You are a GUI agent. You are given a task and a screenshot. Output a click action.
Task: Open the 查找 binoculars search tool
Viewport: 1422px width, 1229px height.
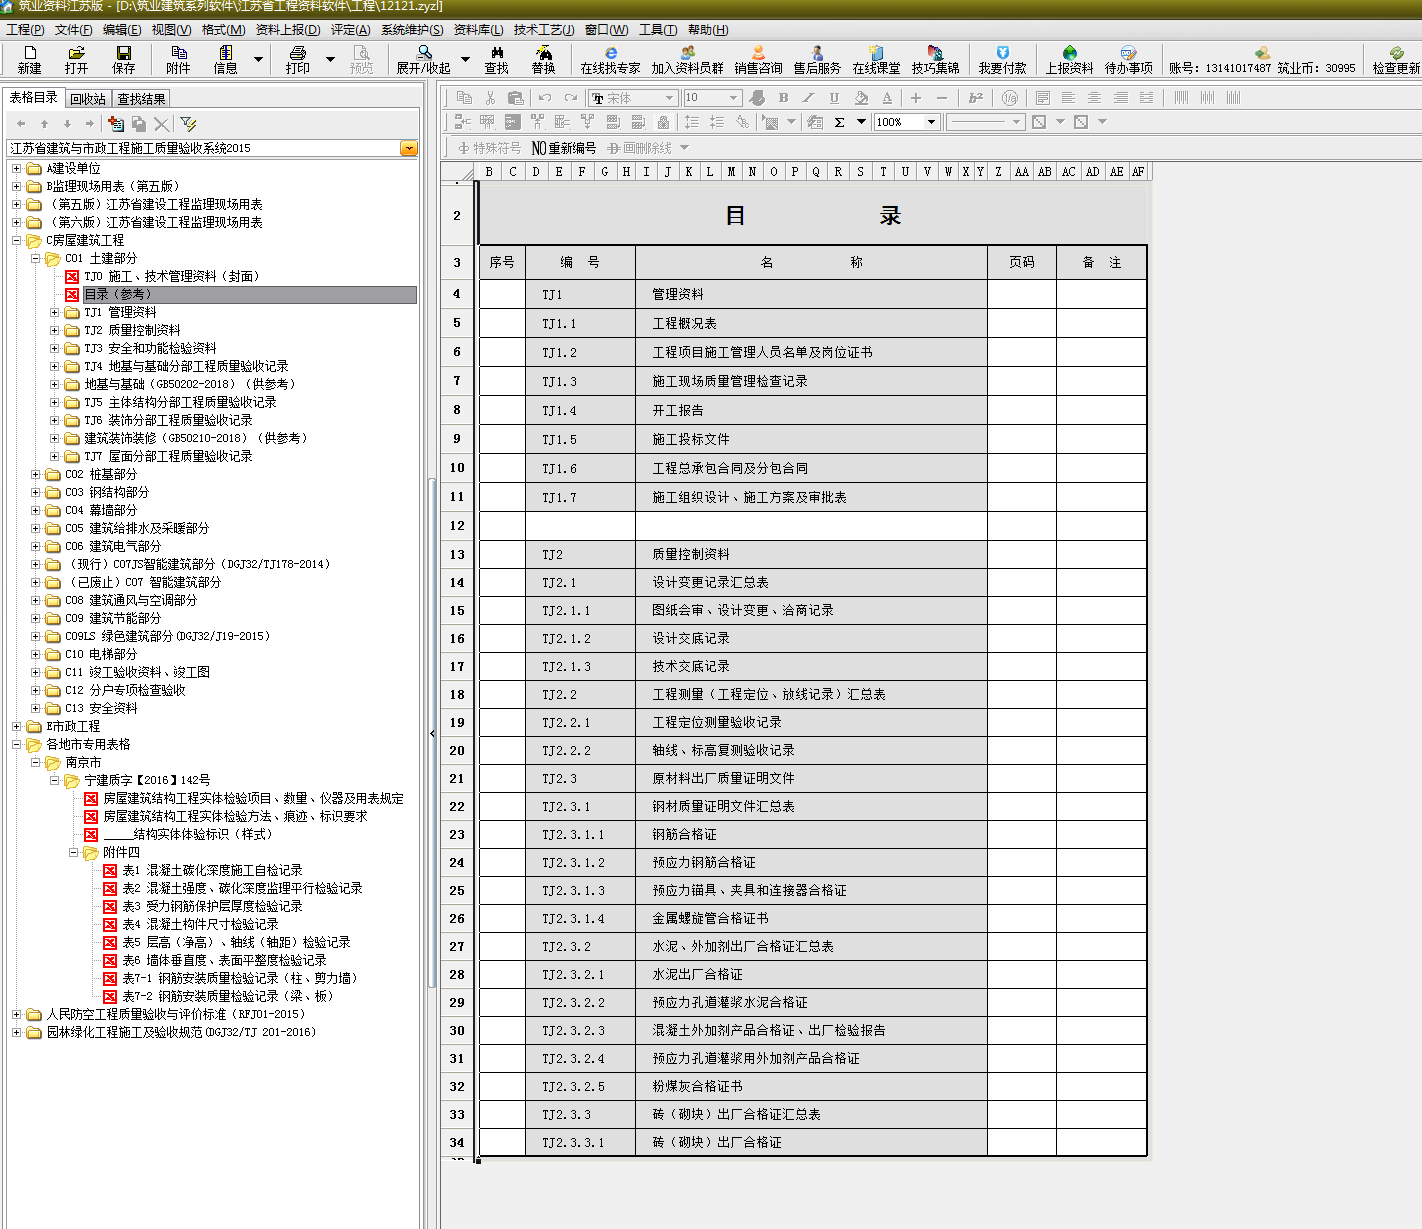point(497,59)
